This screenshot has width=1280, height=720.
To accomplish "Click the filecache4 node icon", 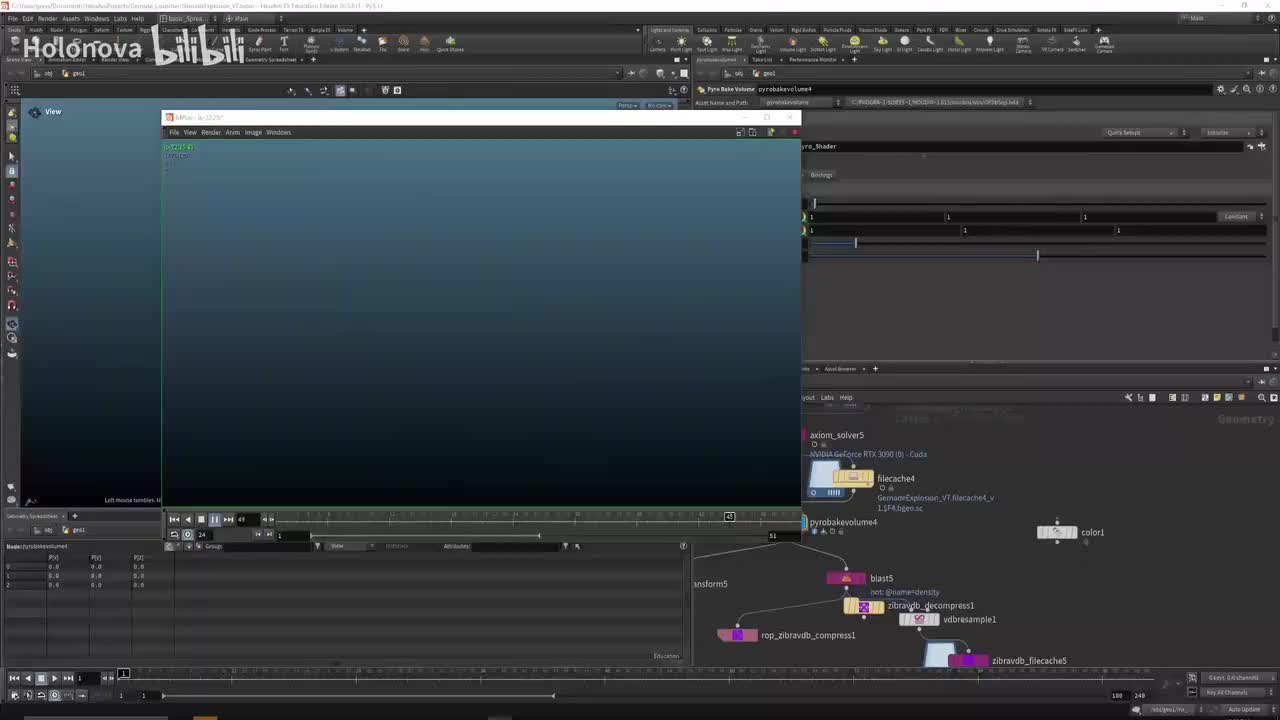I will pos(853,478).
